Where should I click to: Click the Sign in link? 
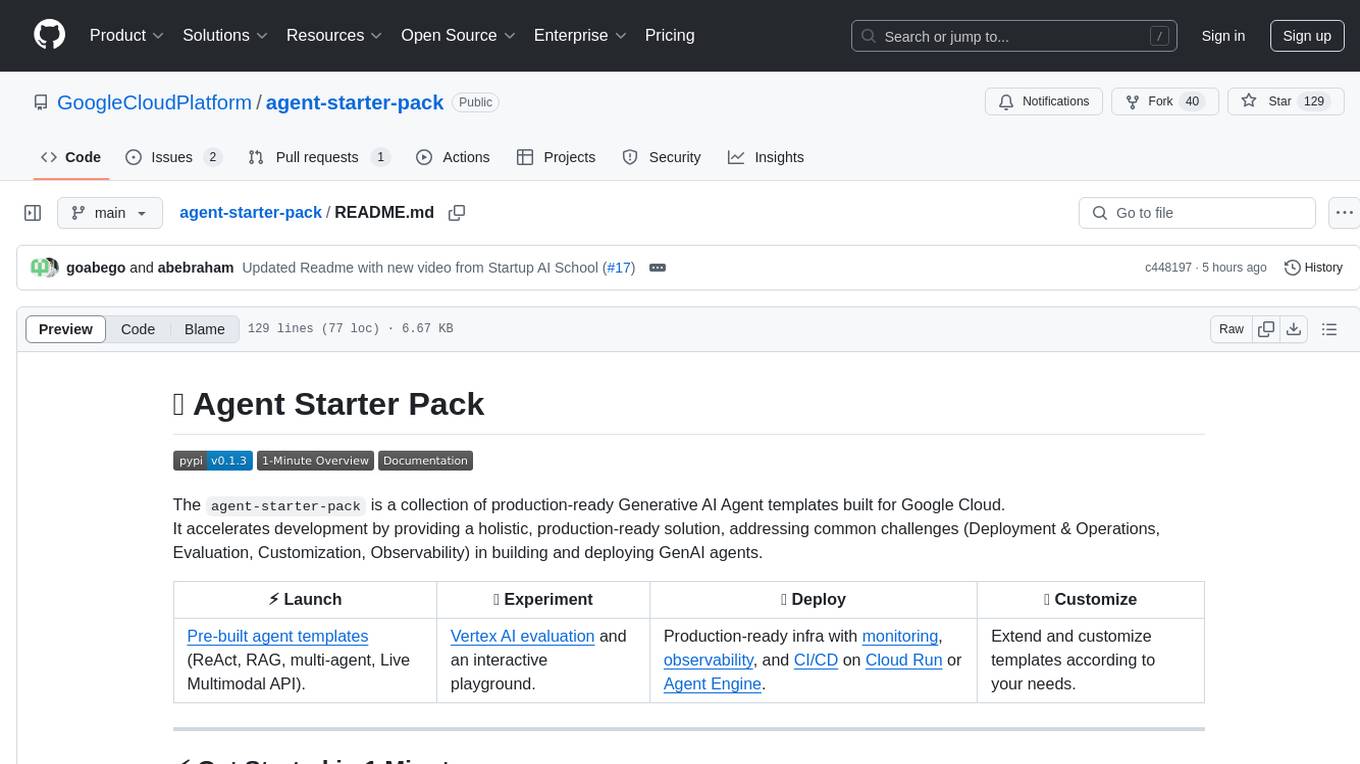coord(1223,36)
